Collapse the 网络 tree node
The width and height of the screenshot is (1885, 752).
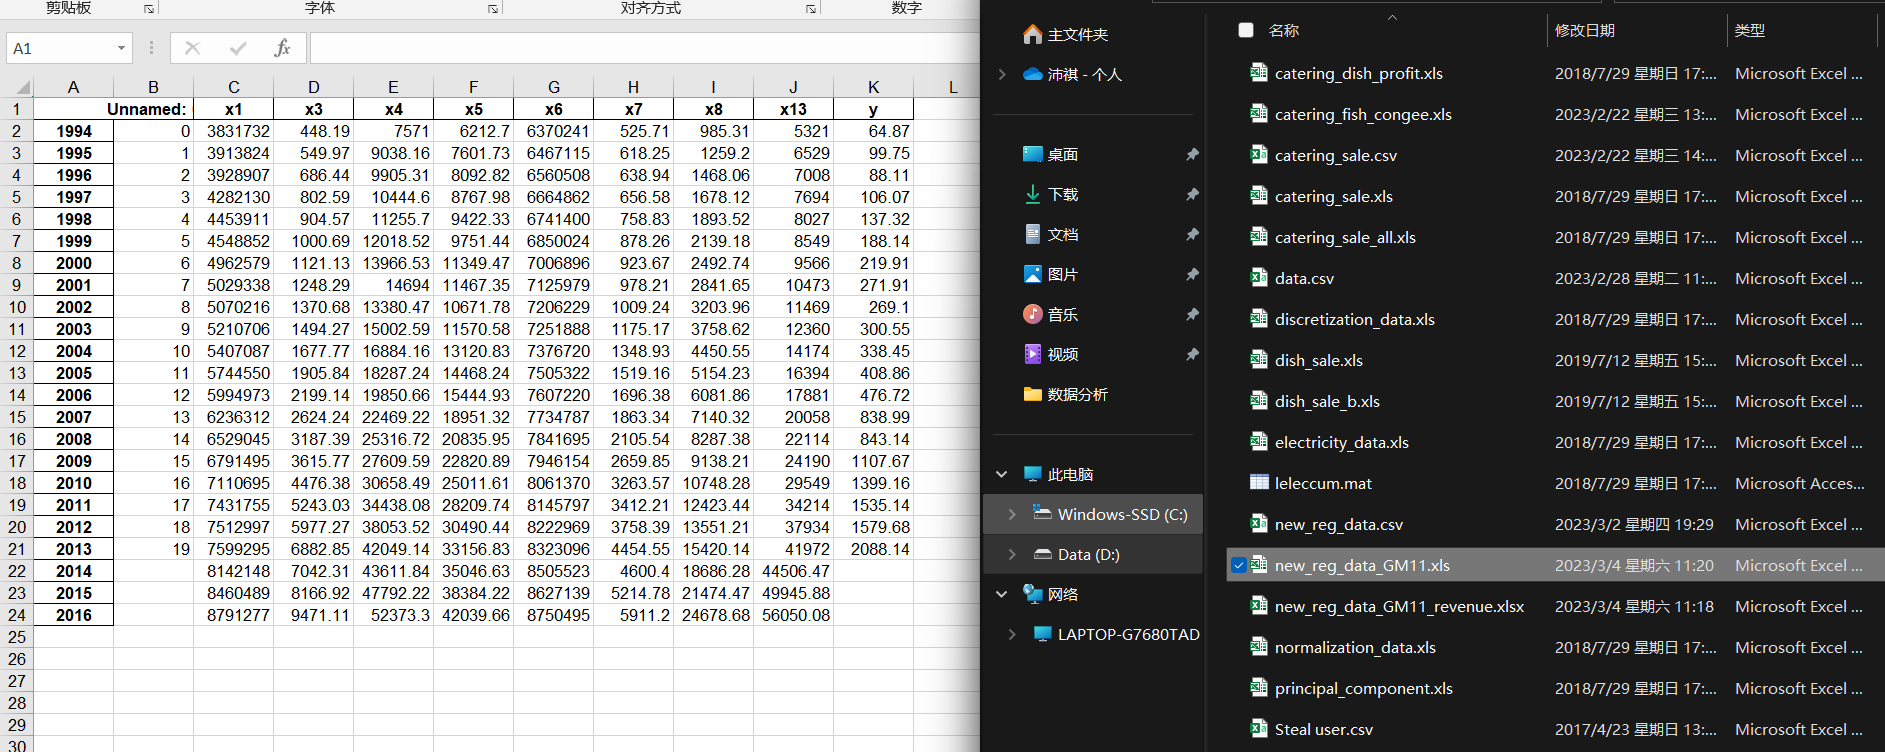[1002, 595]
